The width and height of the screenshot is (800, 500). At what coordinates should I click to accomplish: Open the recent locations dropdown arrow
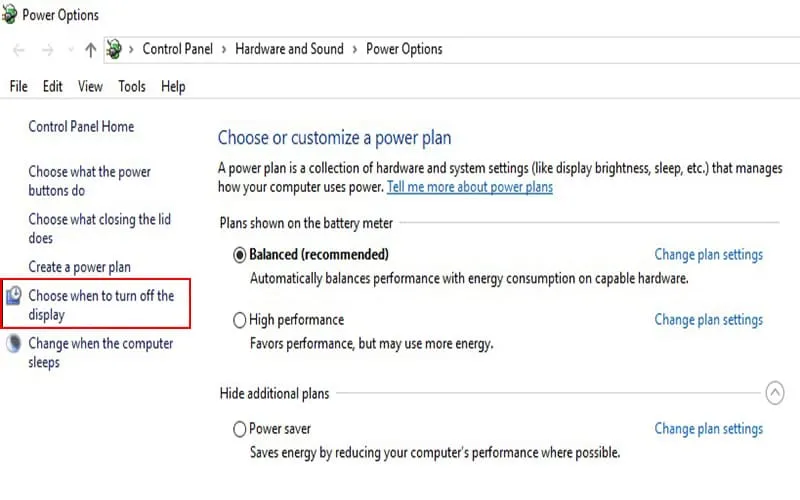point(70,49)
